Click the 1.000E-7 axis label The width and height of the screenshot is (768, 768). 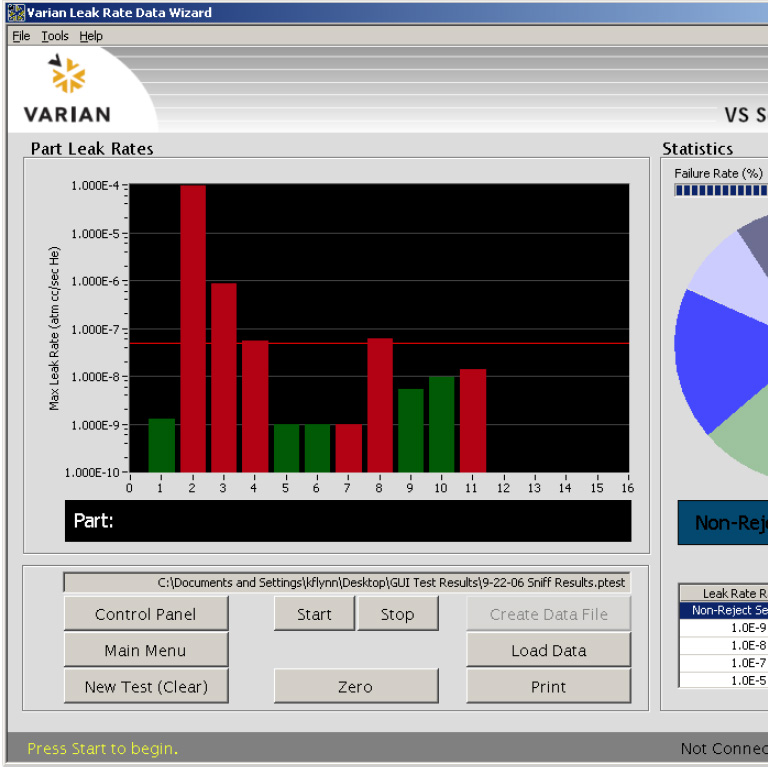click(95, 329)
